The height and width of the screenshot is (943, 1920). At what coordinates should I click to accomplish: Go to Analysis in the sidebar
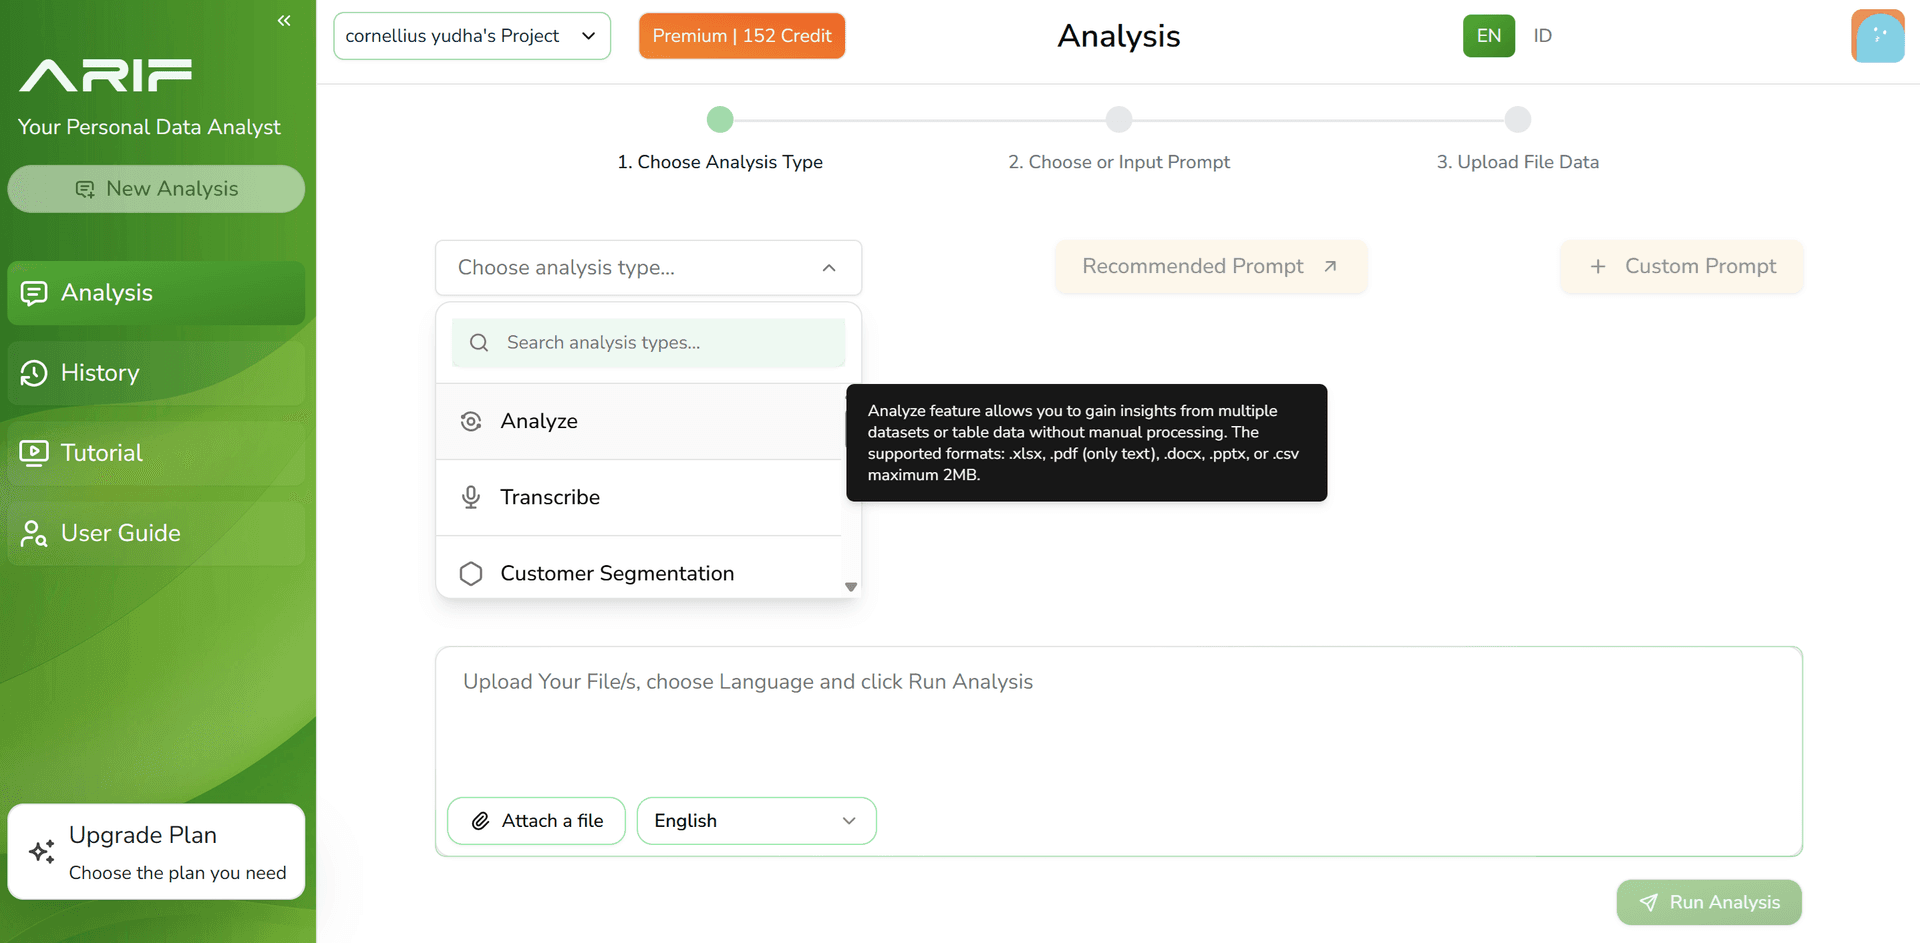(156, 293)
